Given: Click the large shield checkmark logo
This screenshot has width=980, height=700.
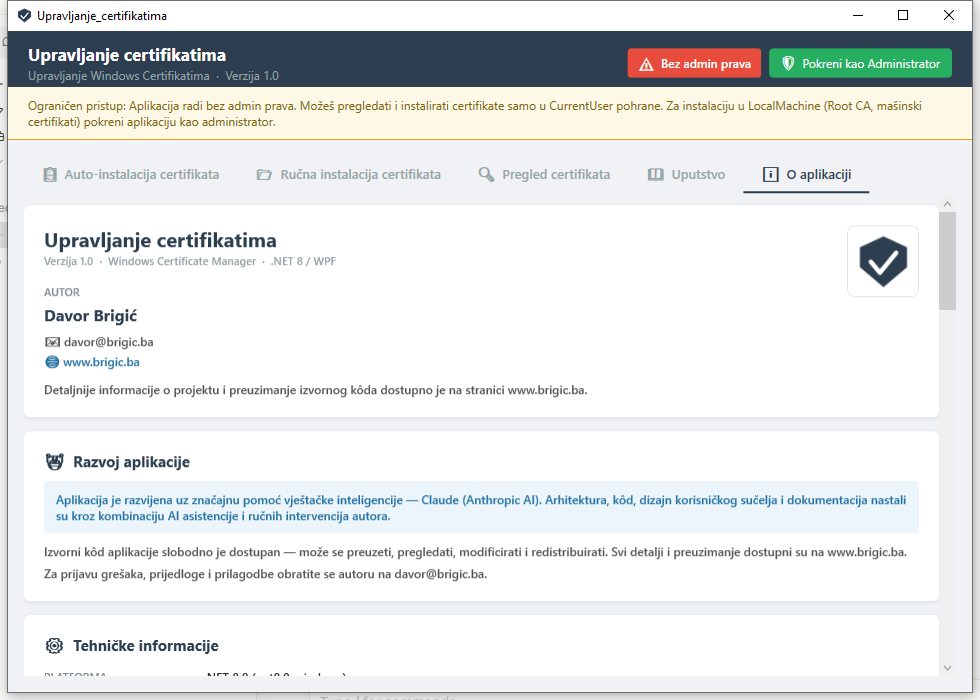Looking at the screenshot, I should 882,261.
